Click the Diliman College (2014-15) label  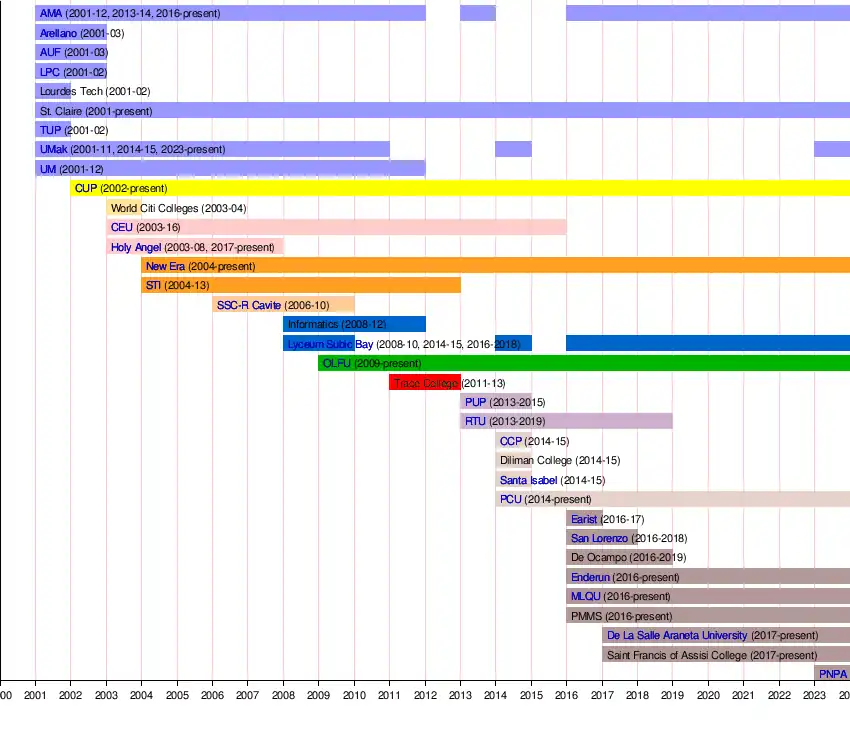click(560, 460)
